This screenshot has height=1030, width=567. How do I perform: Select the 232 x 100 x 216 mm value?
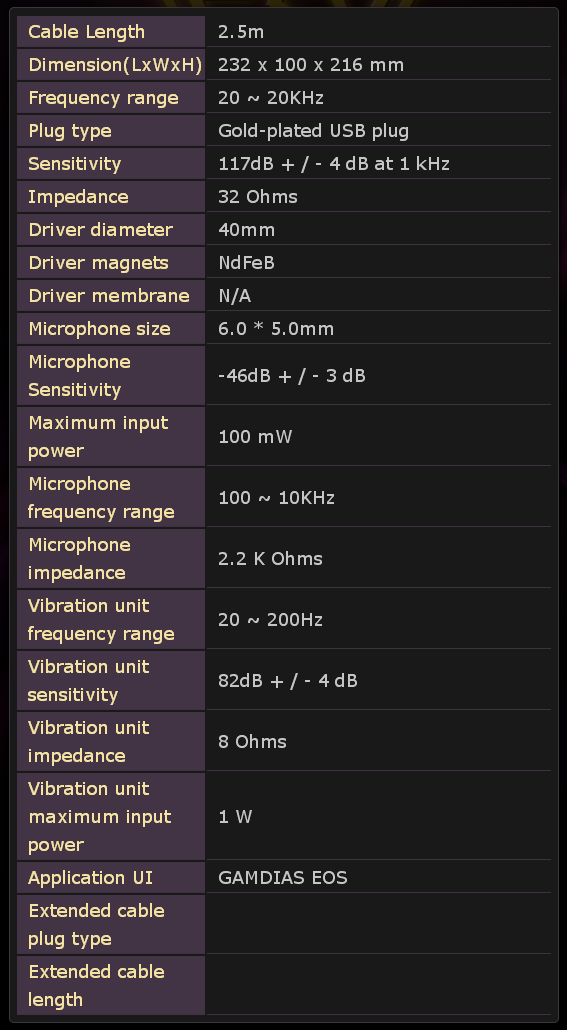[x=311, y=64]
